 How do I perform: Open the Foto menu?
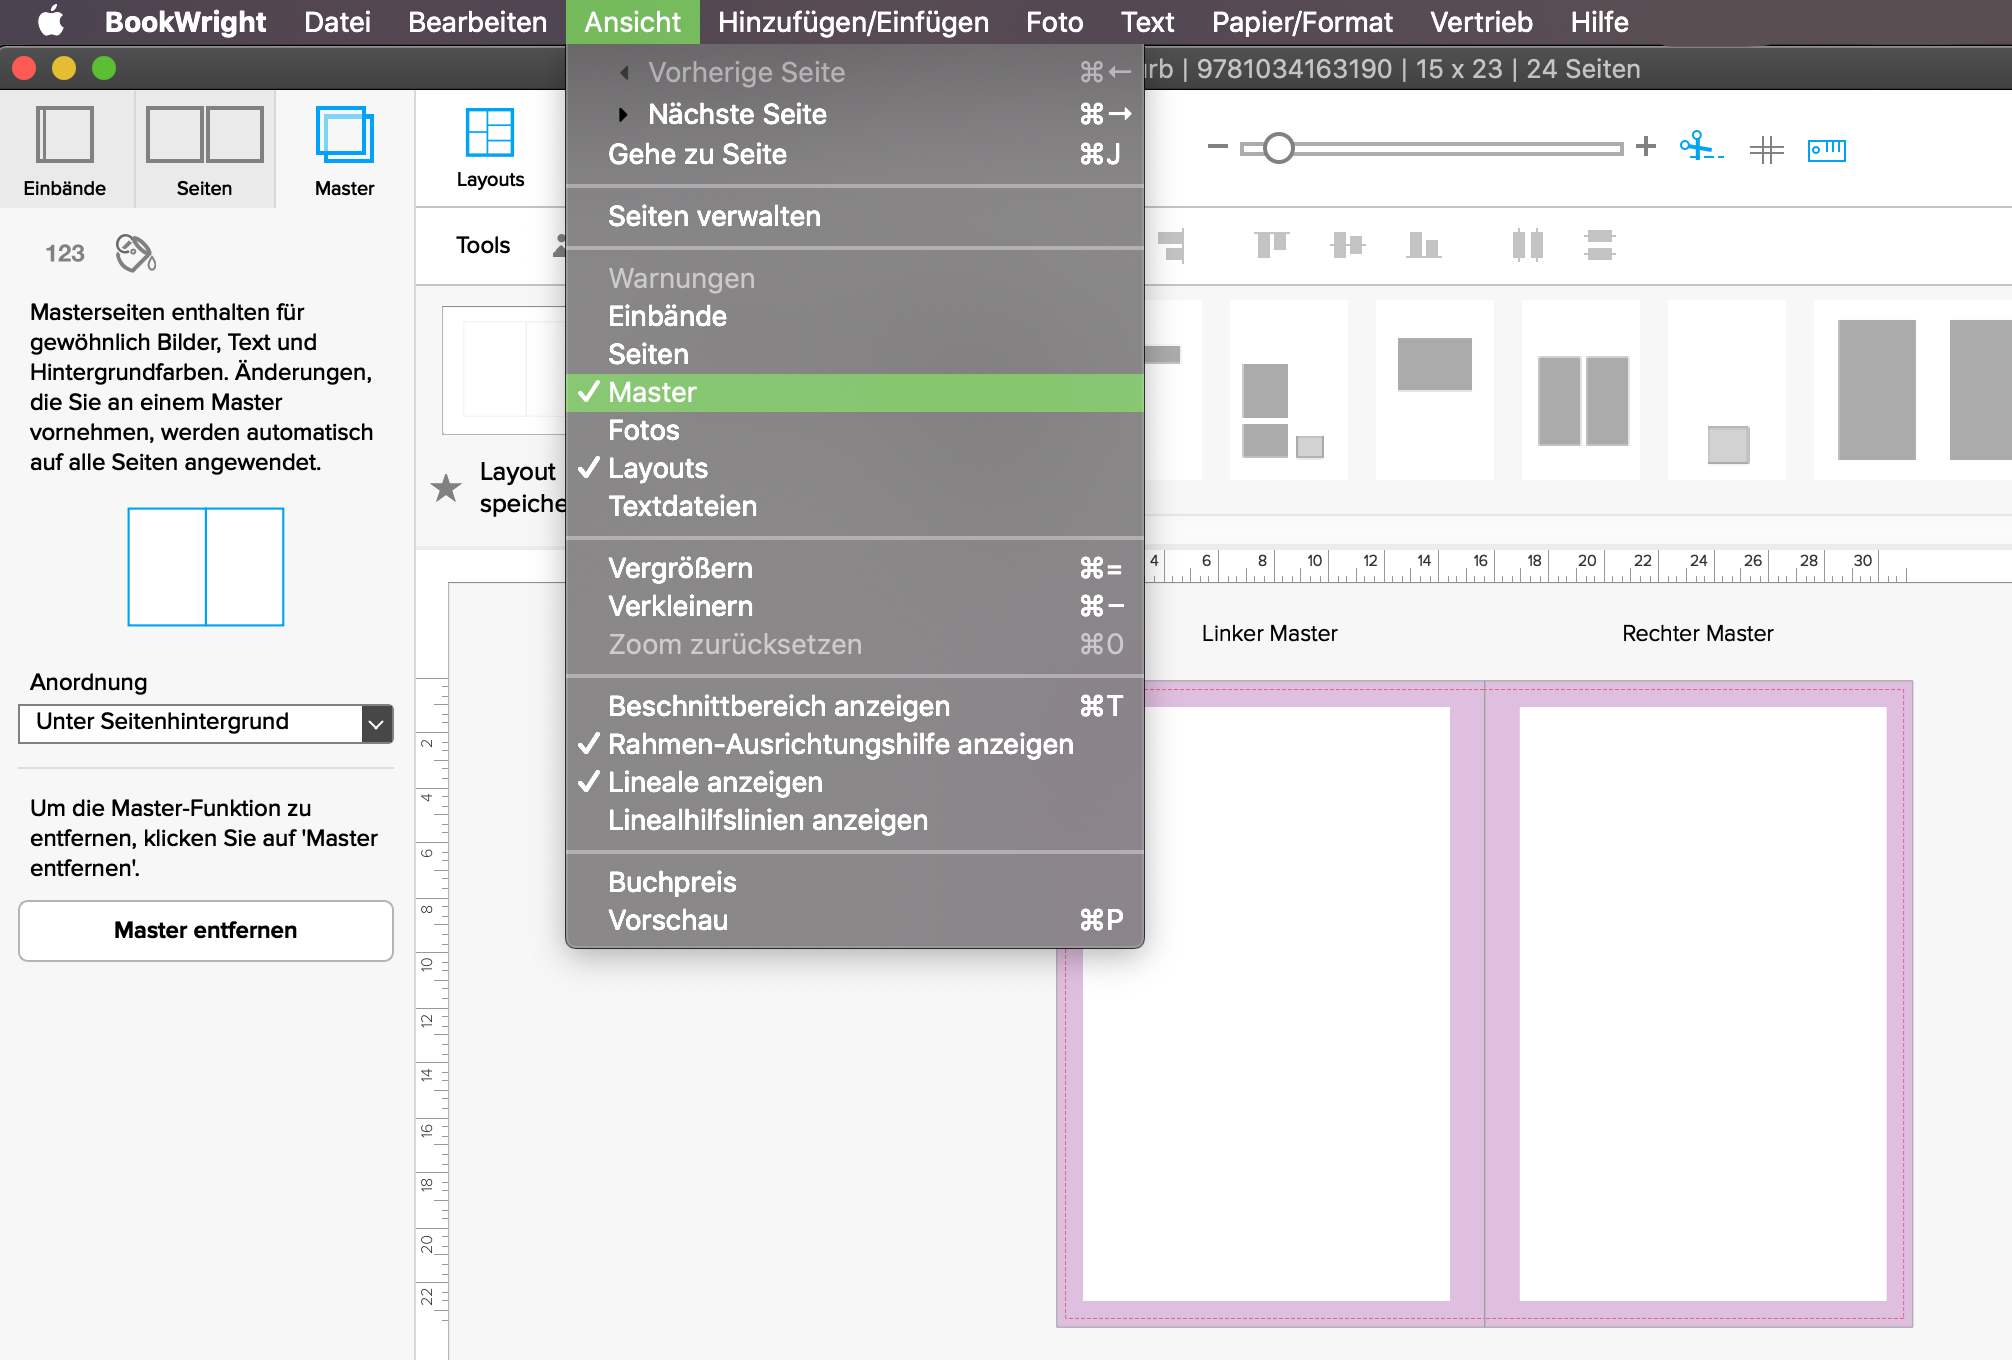[1054, 22]
